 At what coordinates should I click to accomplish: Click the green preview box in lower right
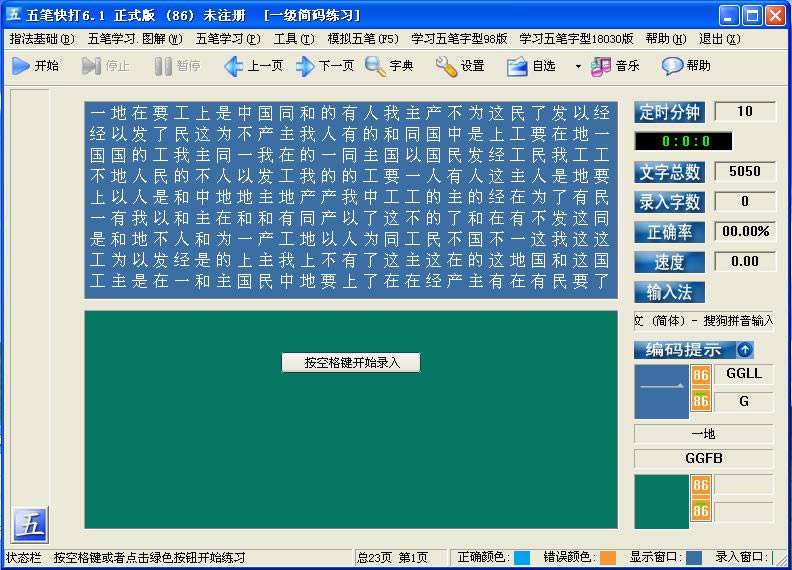(x=662, y=502)
